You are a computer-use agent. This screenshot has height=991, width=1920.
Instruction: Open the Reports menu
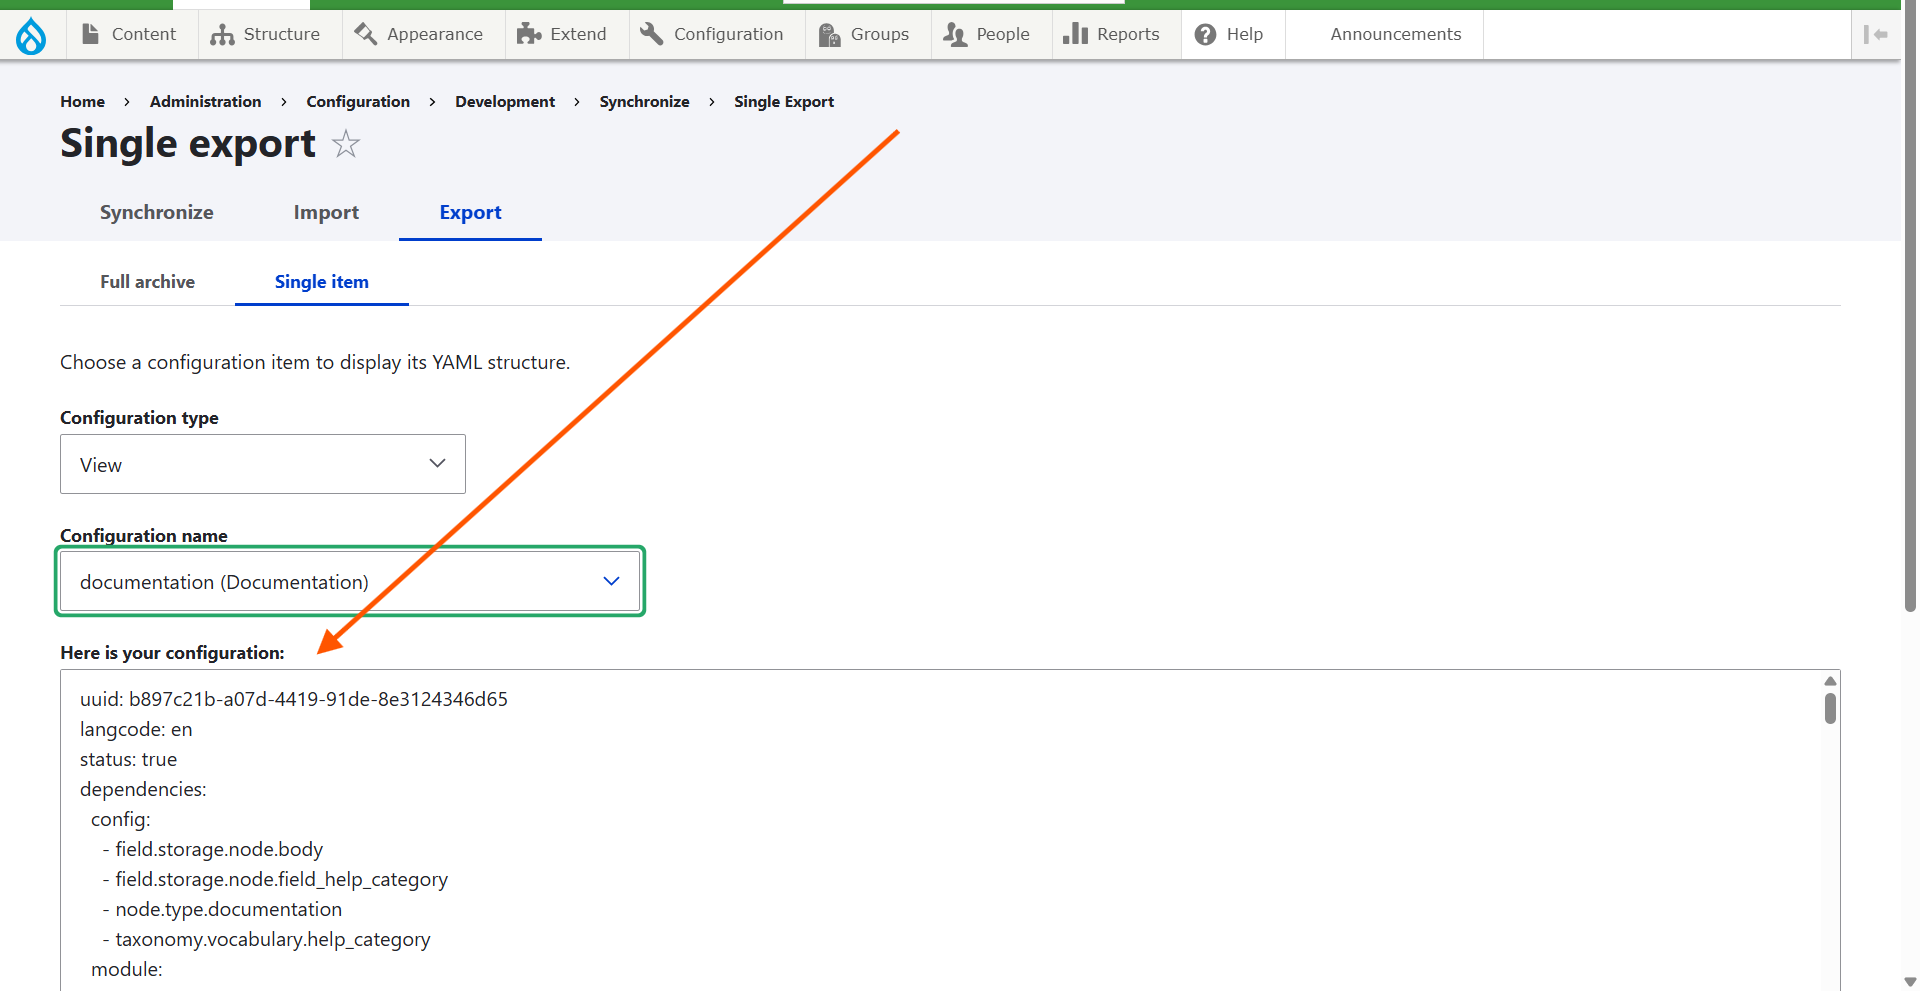pyautogui.click(x=1112, y=35)
